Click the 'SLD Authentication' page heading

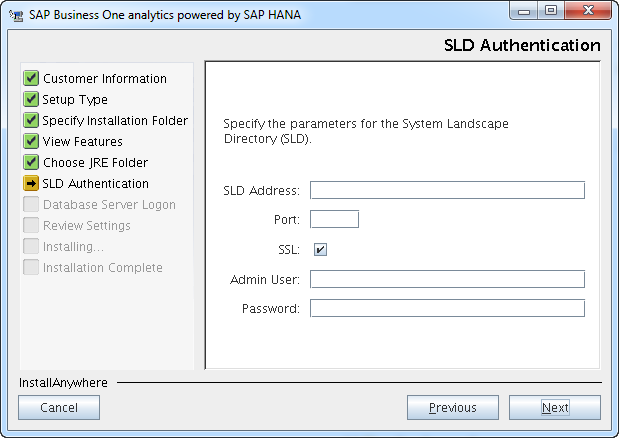(x=522, y=45)
